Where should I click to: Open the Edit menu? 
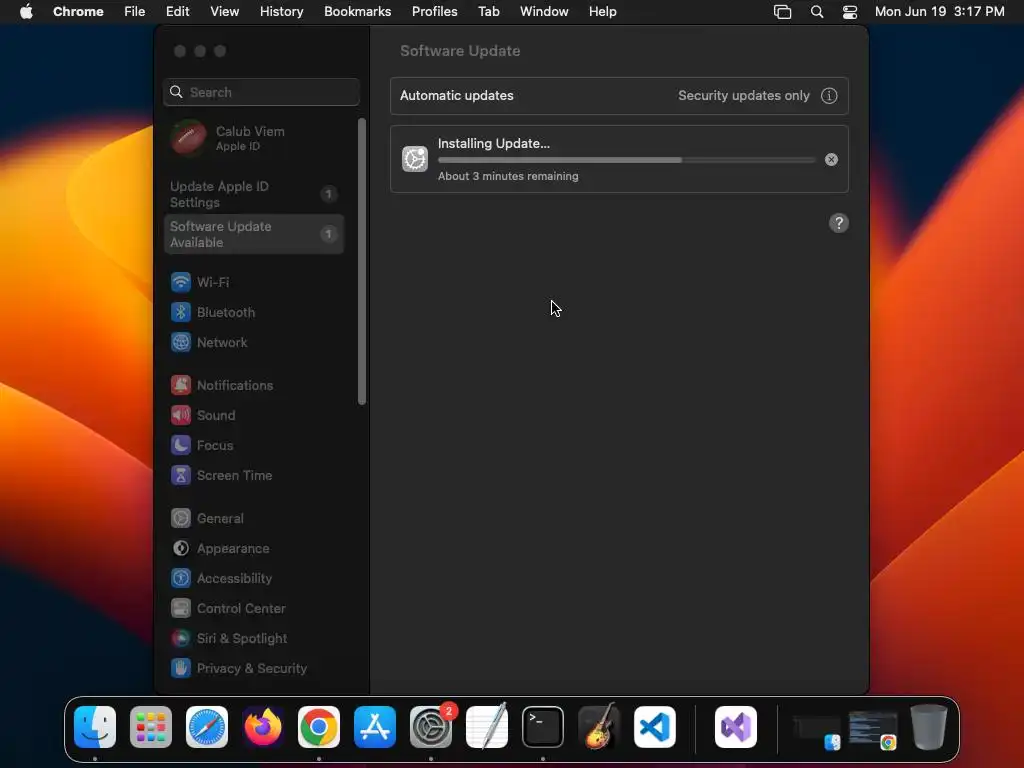pyautogui.click(x=178, y=12)
